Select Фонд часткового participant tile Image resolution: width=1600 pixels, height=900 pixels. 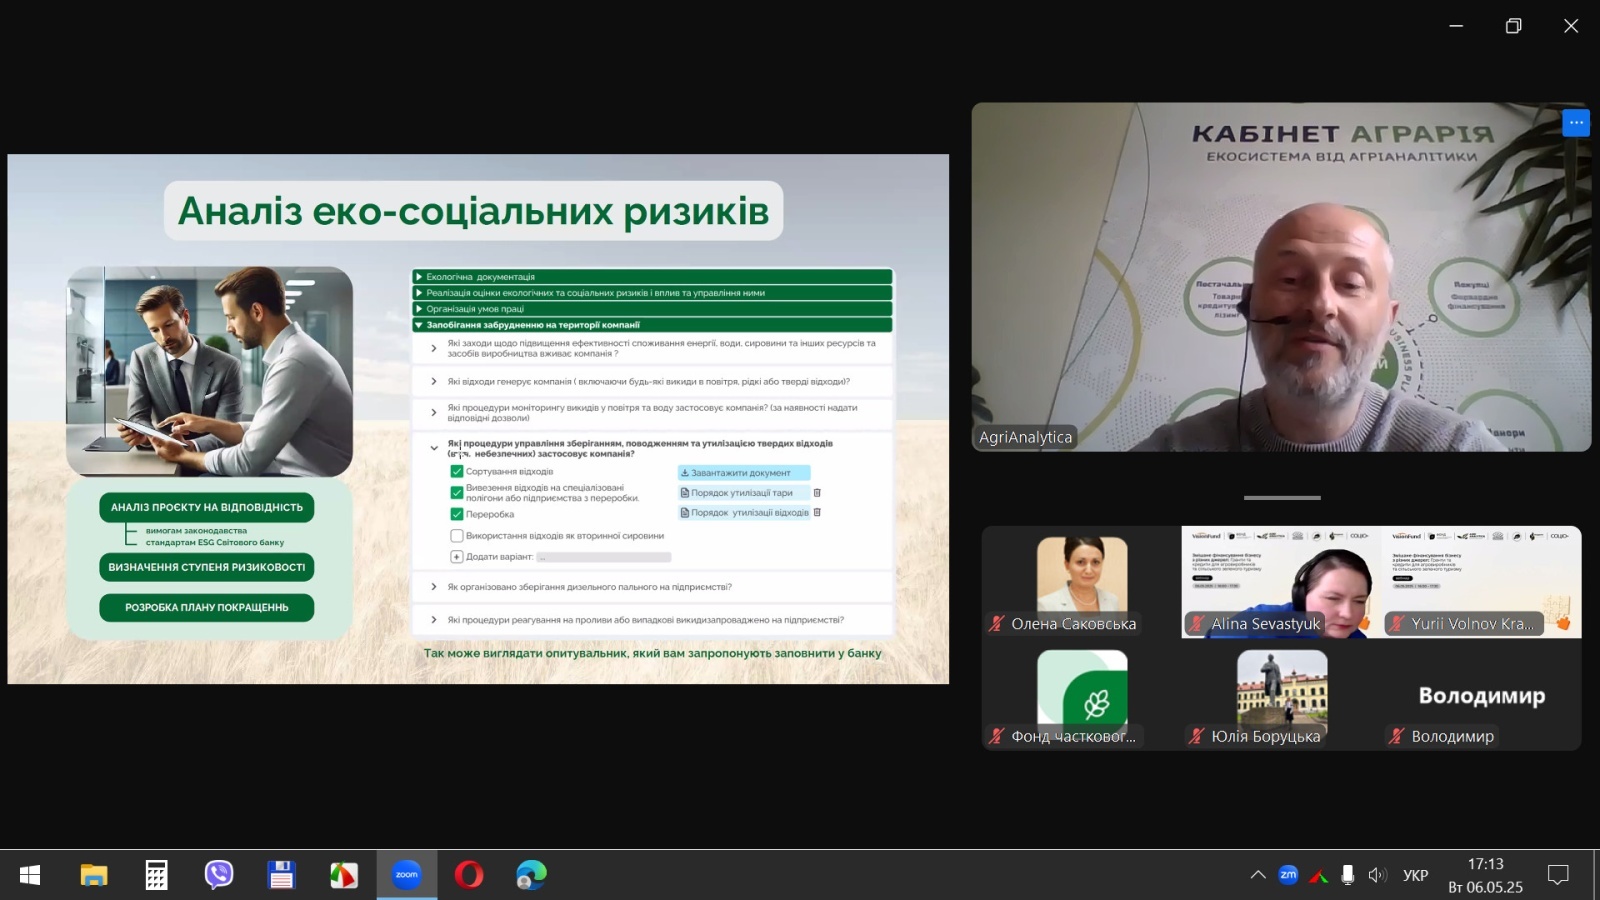pyautogui.click(x=1081, y=695)
